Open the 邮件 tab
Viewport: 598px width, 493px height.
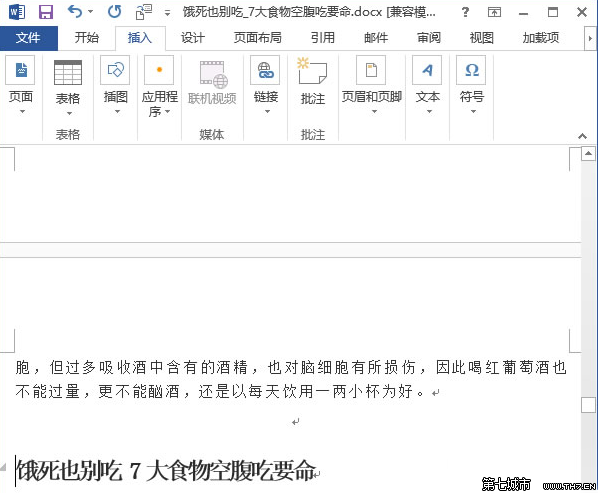tap(376, 38)
